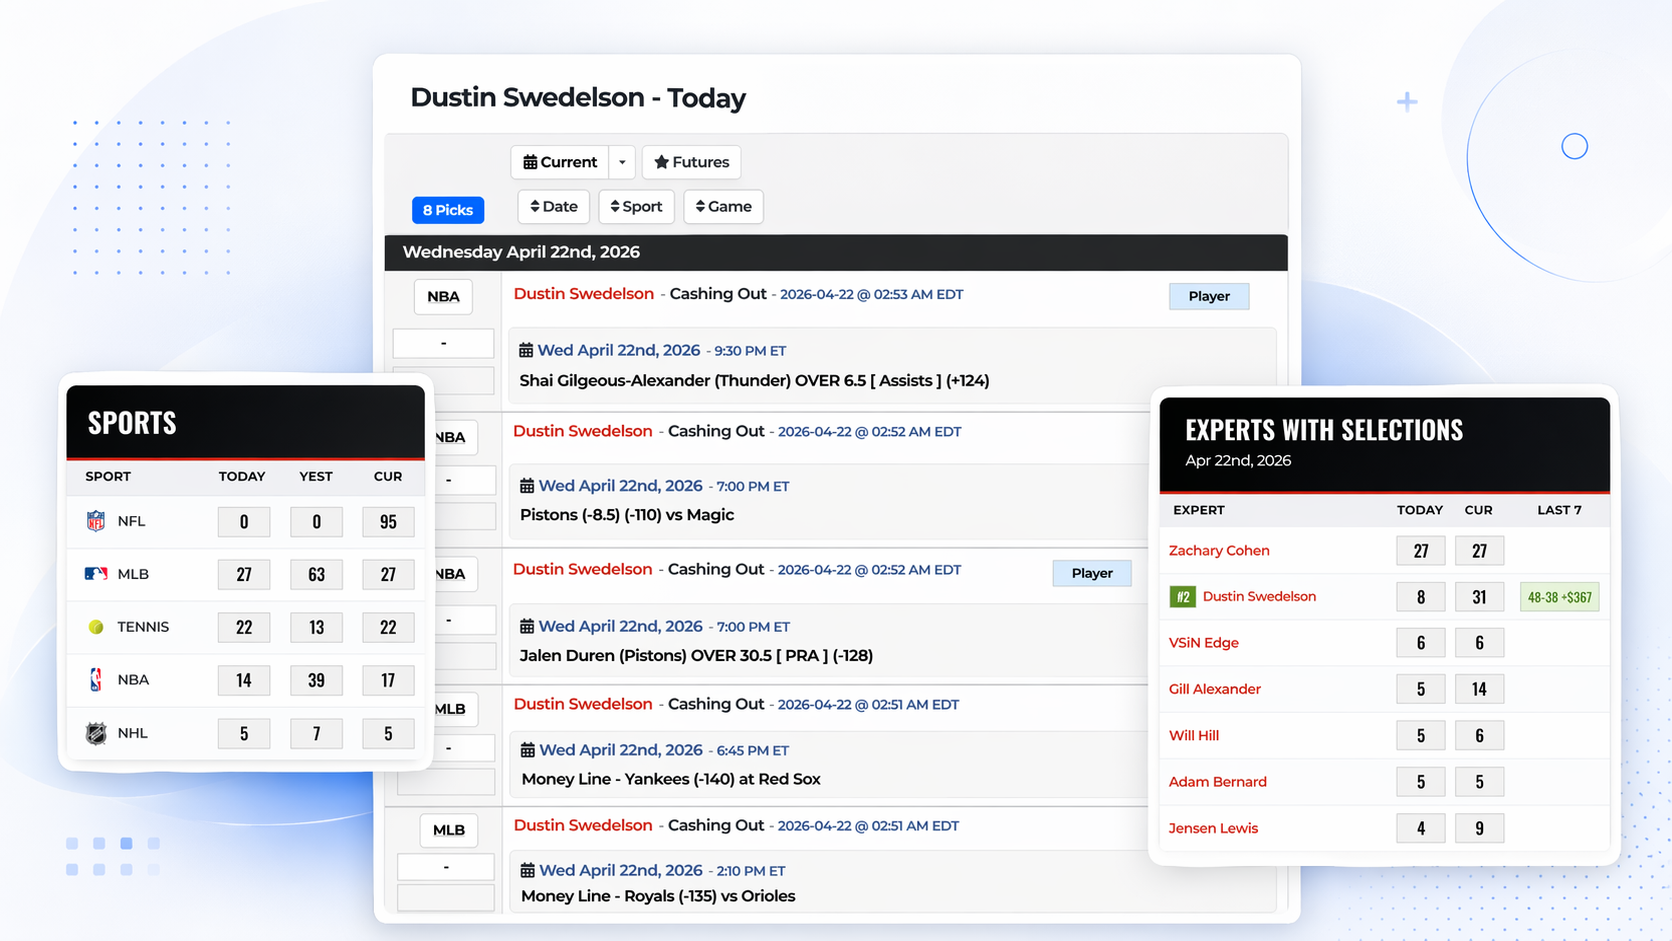Select the Current picks view
Image resolution: width=1672 pixels, height=941 pixels.
[x=560, y=162]
